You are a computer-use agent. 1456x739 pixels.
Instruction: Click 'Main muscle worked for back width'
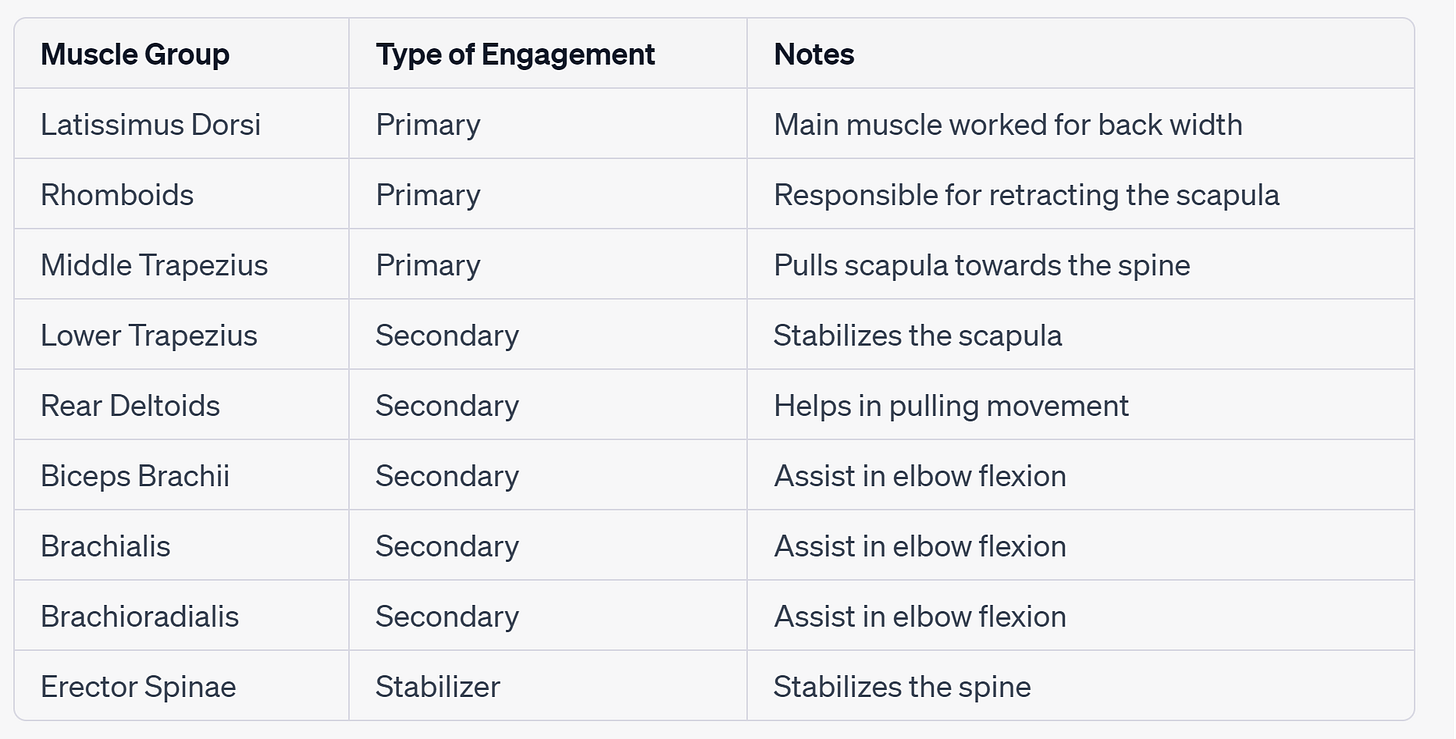(x=1008, y=124)
